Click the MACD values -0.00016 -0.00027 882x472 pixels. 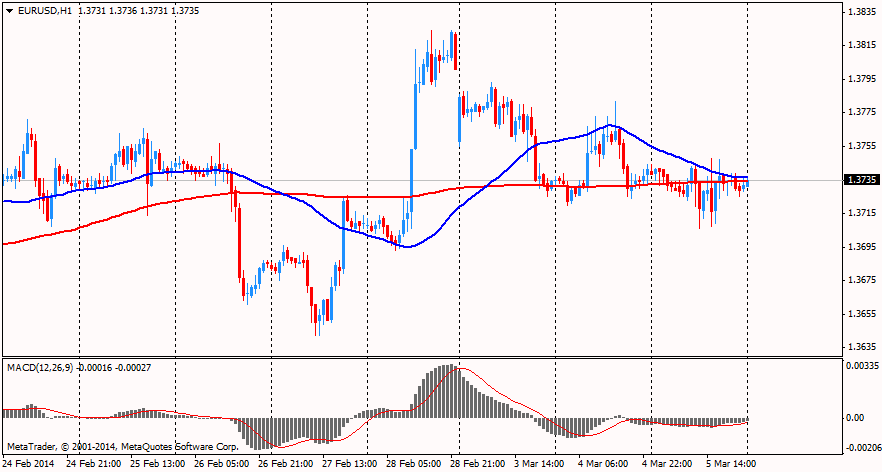pyautogui.click(x=114, y=367)
